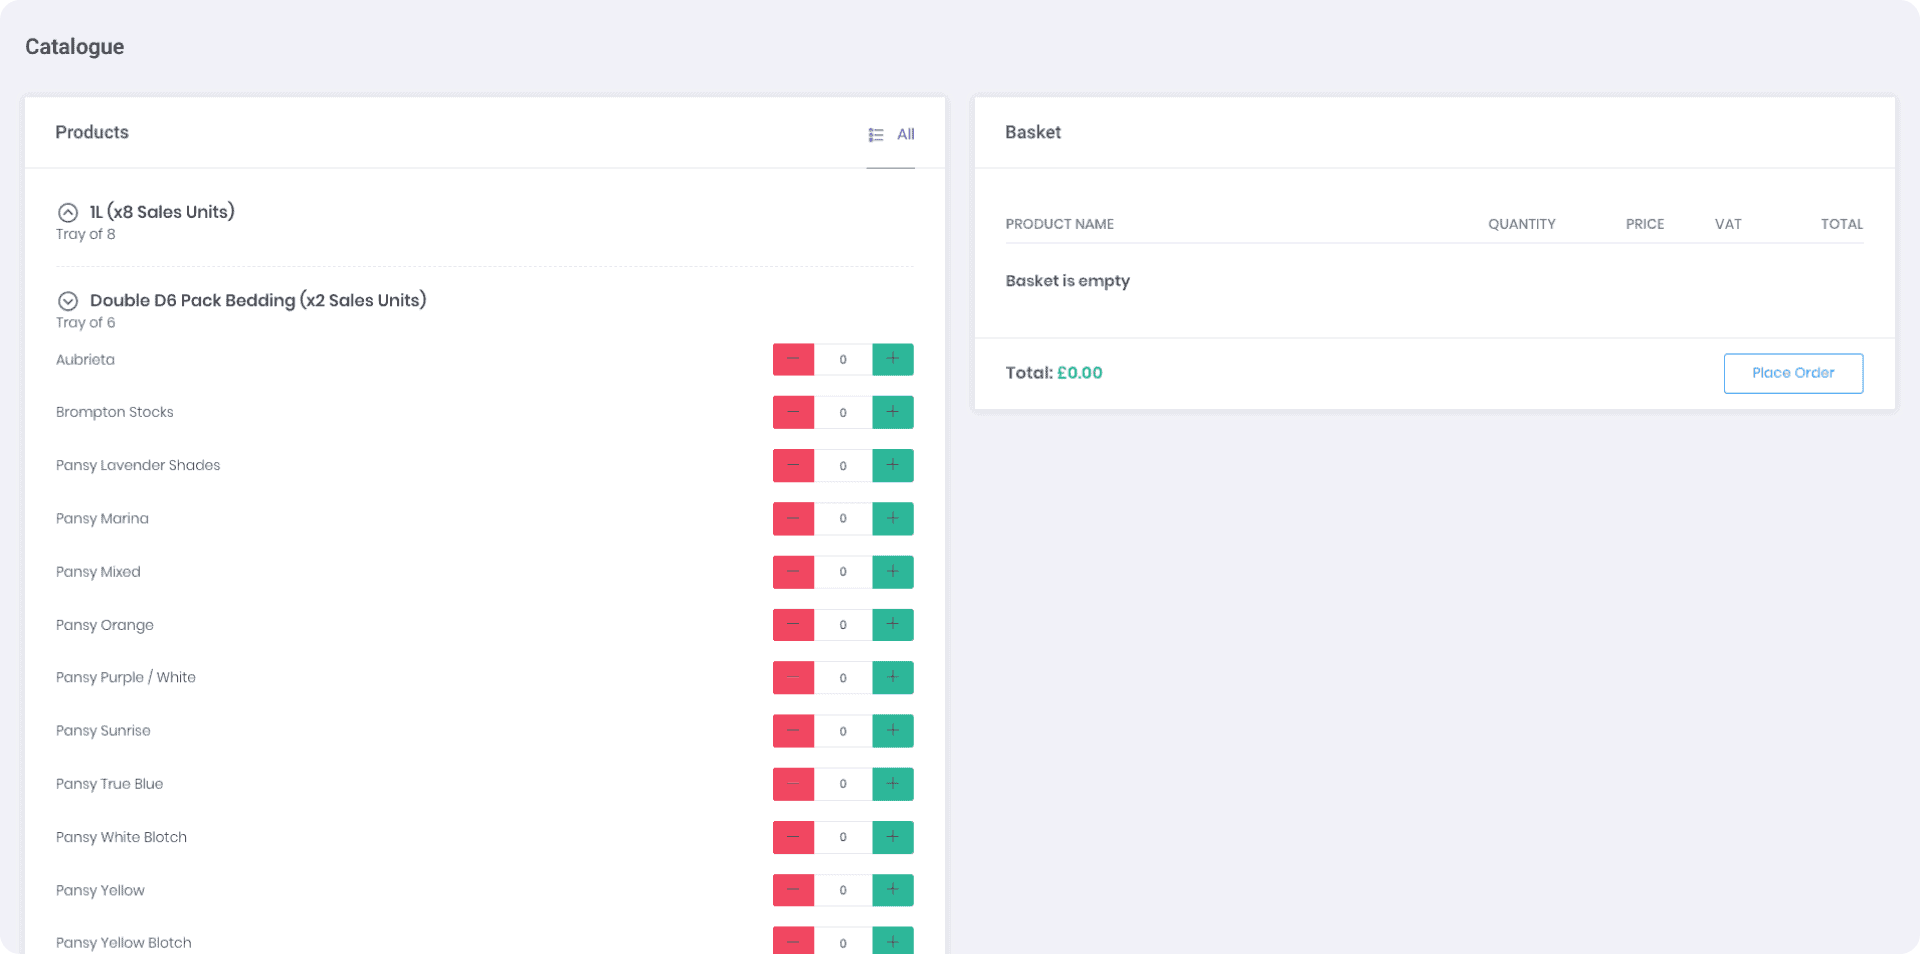This screenshot has width=1920, height=954.
Task: Click the Double D6 Pack Bedding heading
Action: click(258, 300)
